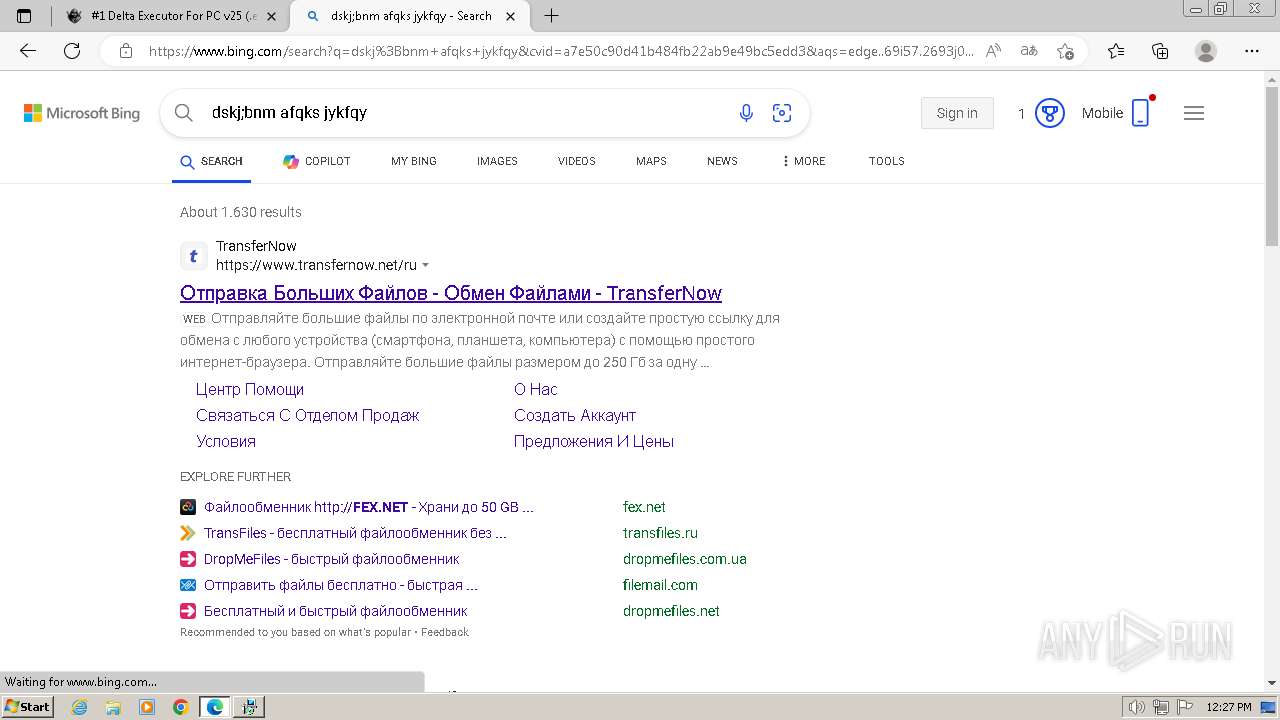This screenshot has width=1280, height=720.
Task: Open Предложения И Цены sitelink
Action: pos(594,441)
